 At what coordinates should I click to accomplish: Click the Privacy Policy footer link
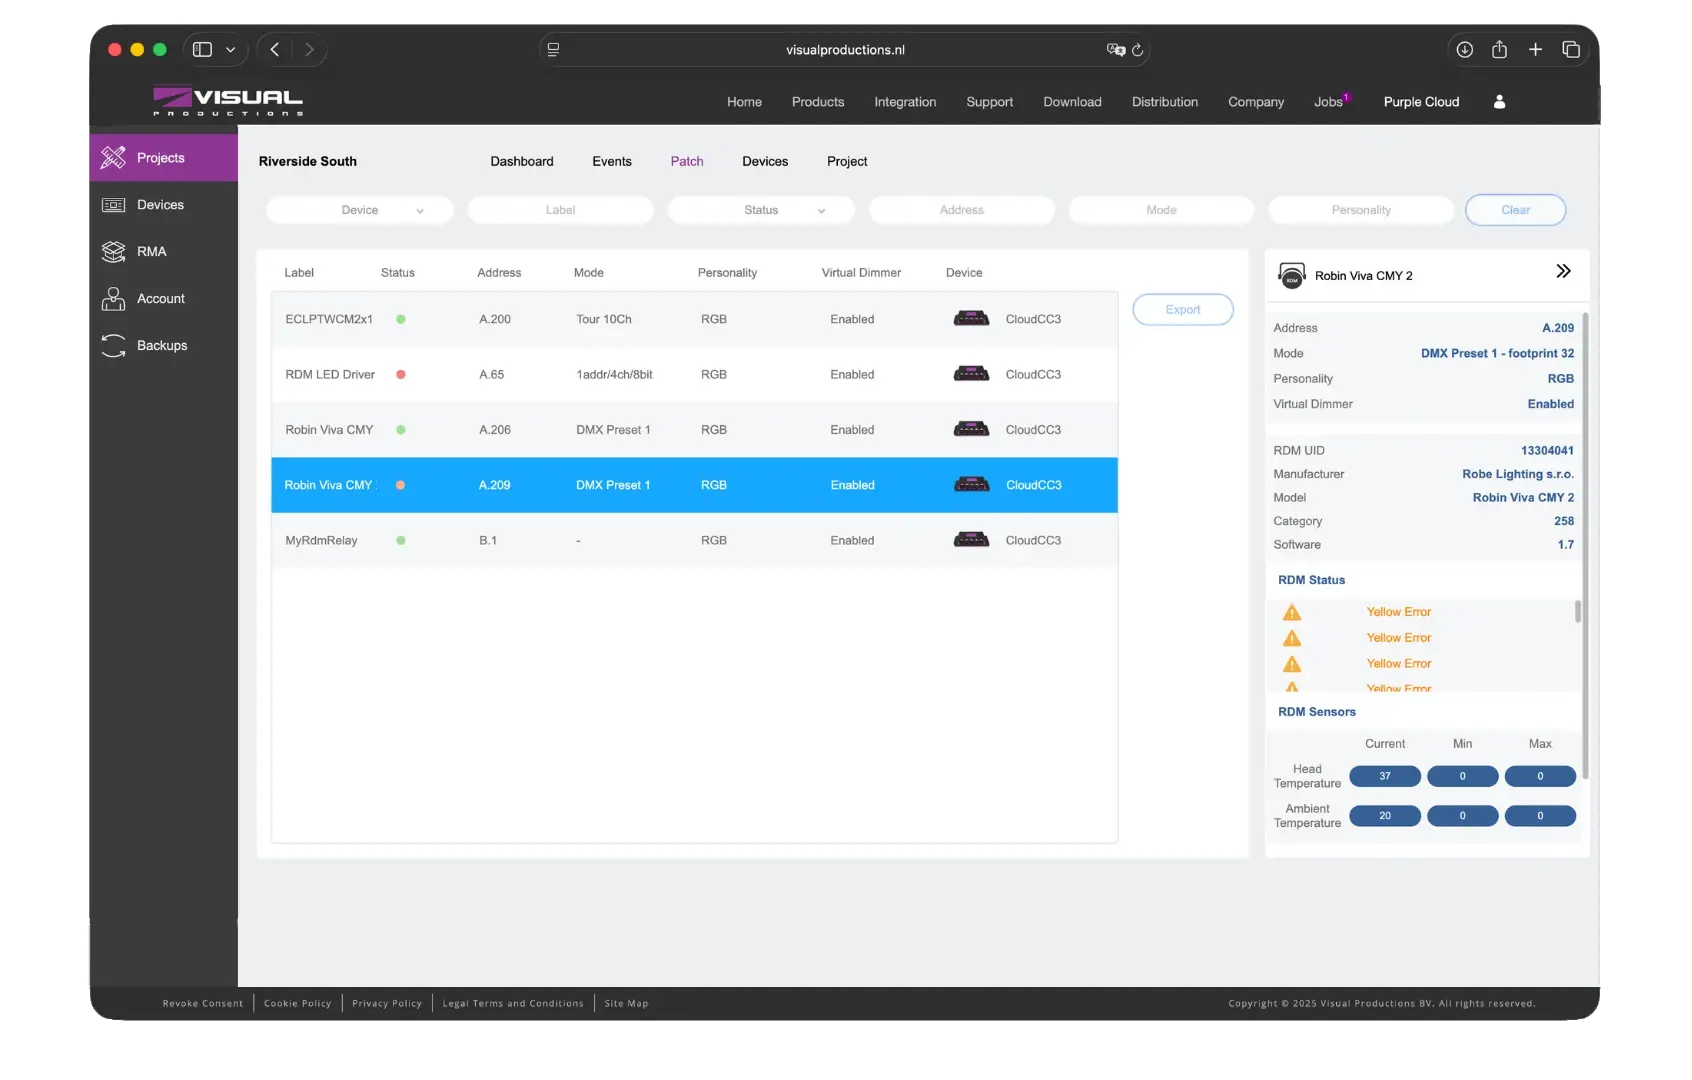point(386,1003)
